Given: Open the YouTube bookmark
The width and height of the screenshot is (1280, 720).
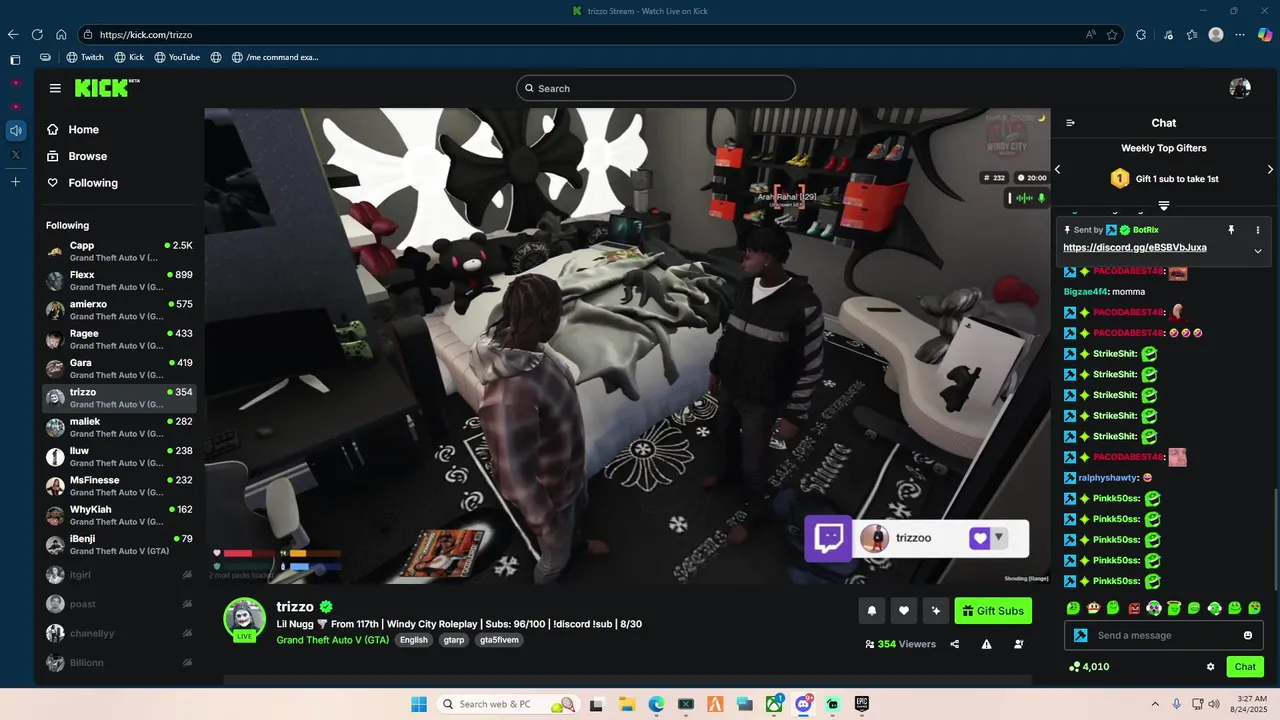Looking at the screenshot, I should tap(177, 57).
